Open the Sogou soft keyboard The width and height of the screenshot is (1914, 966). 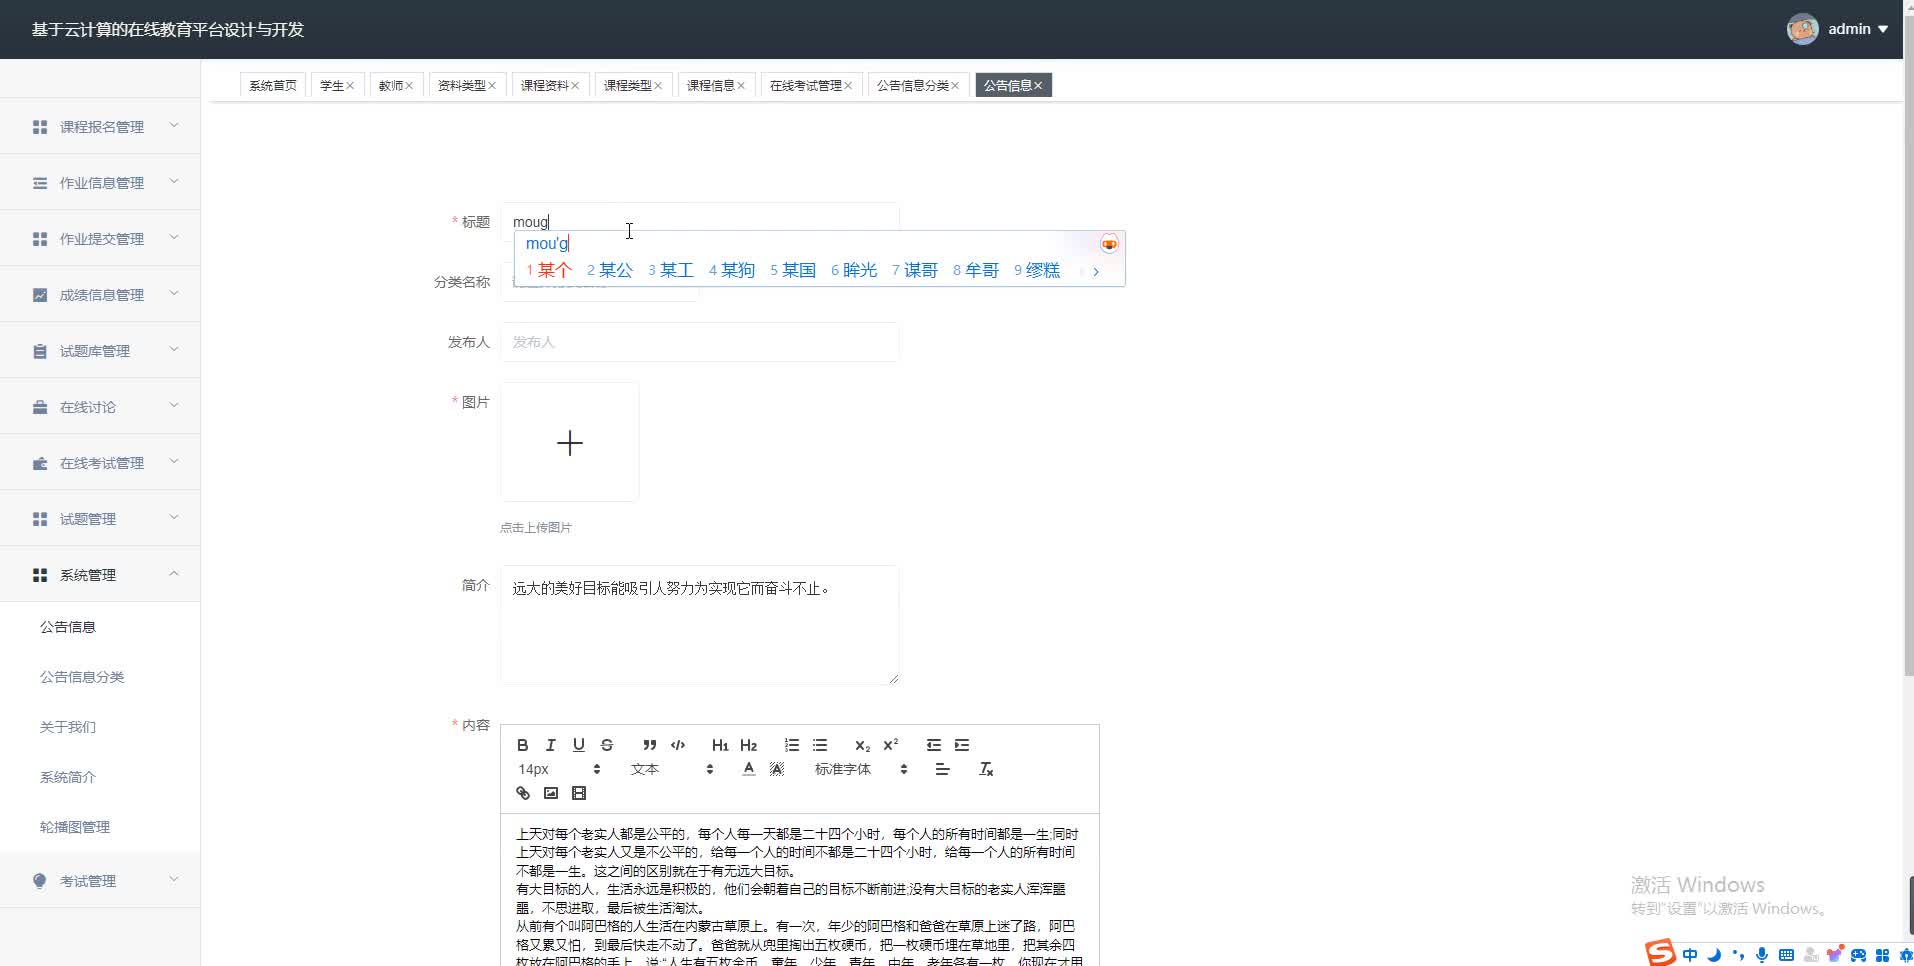pos(1786,955)
